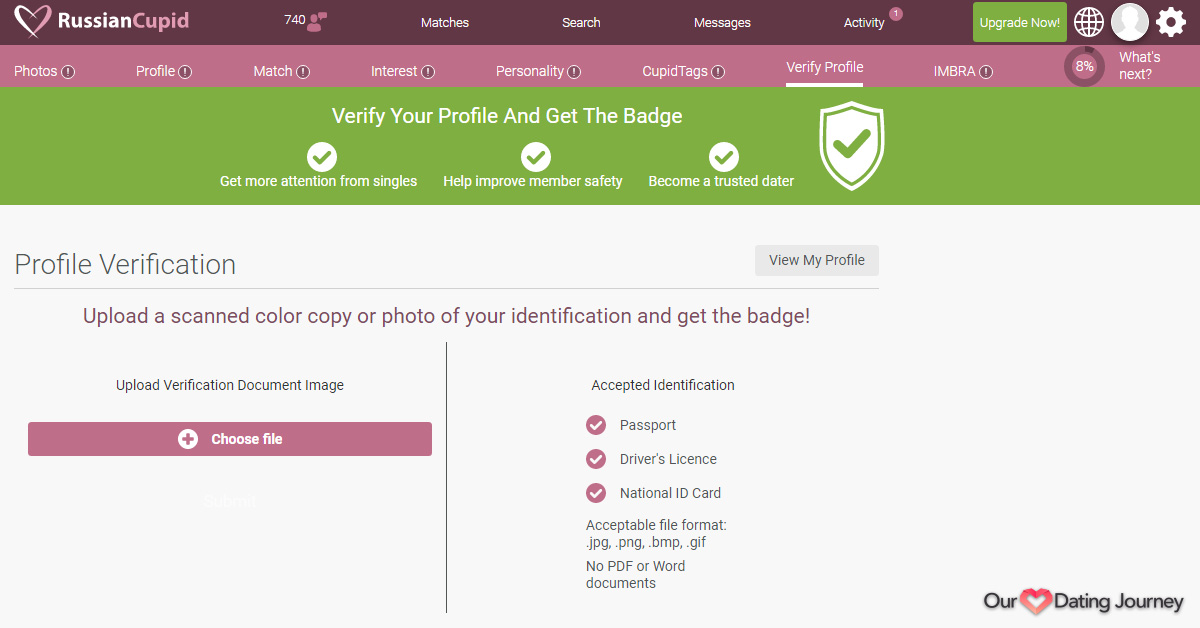Switch to the CupidTags tab
The height and width of the screenshot is (628, 1200).
(x=683, y=71)
